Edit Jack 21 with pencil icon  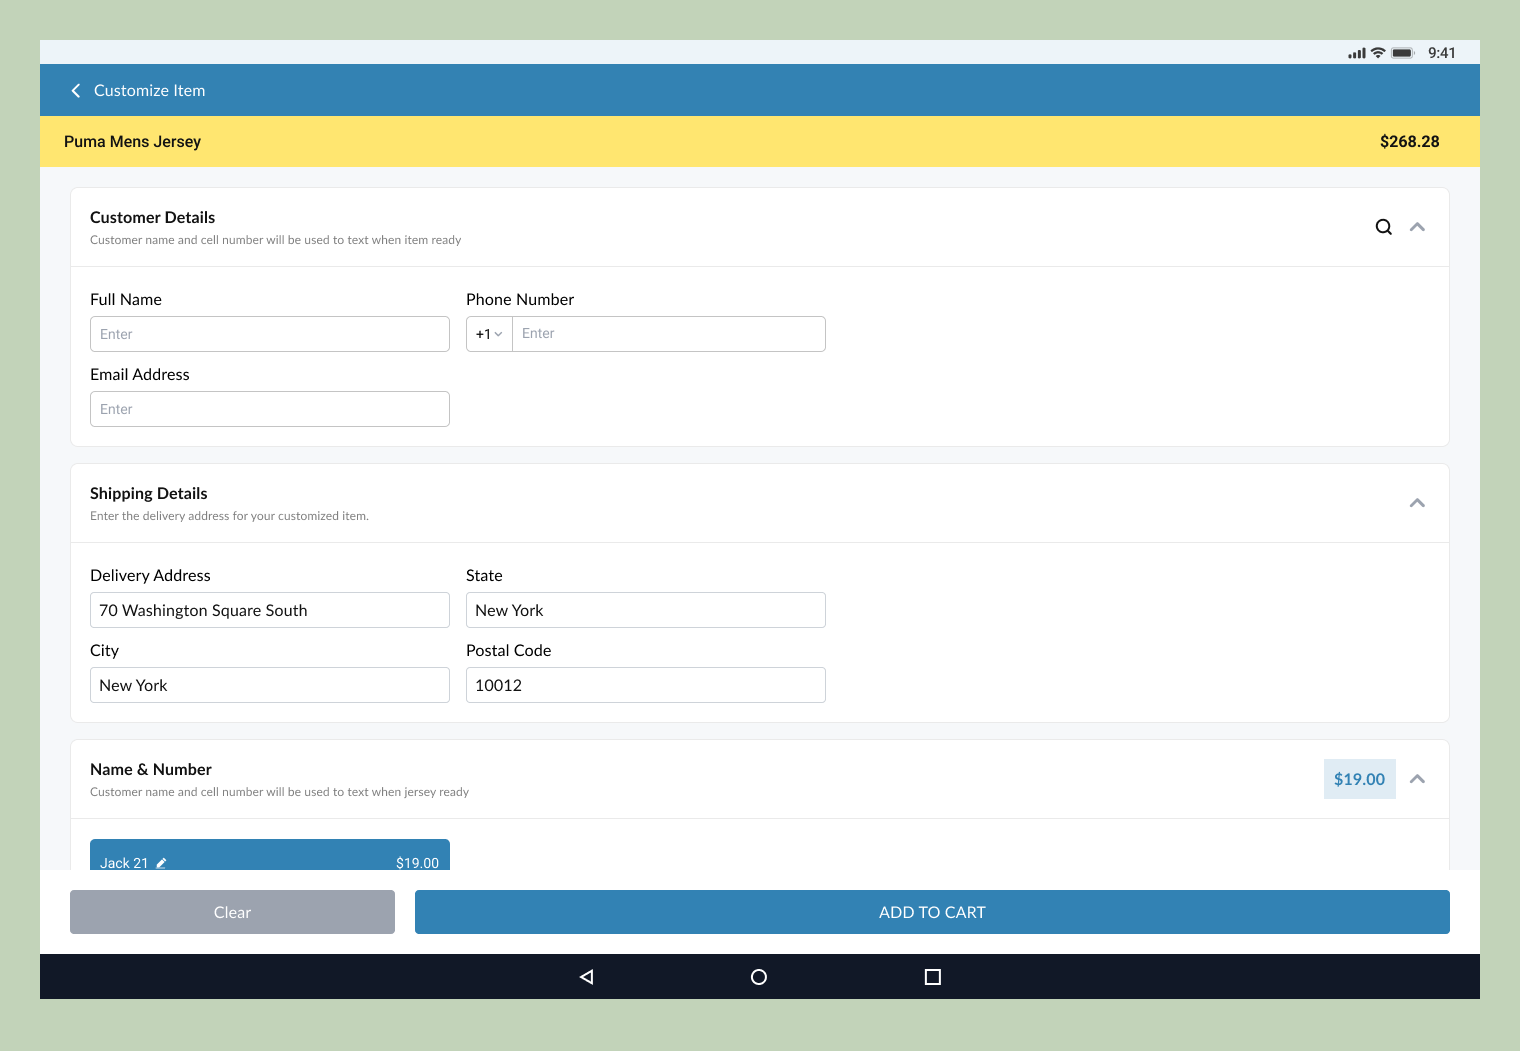(x=161, y=863)
